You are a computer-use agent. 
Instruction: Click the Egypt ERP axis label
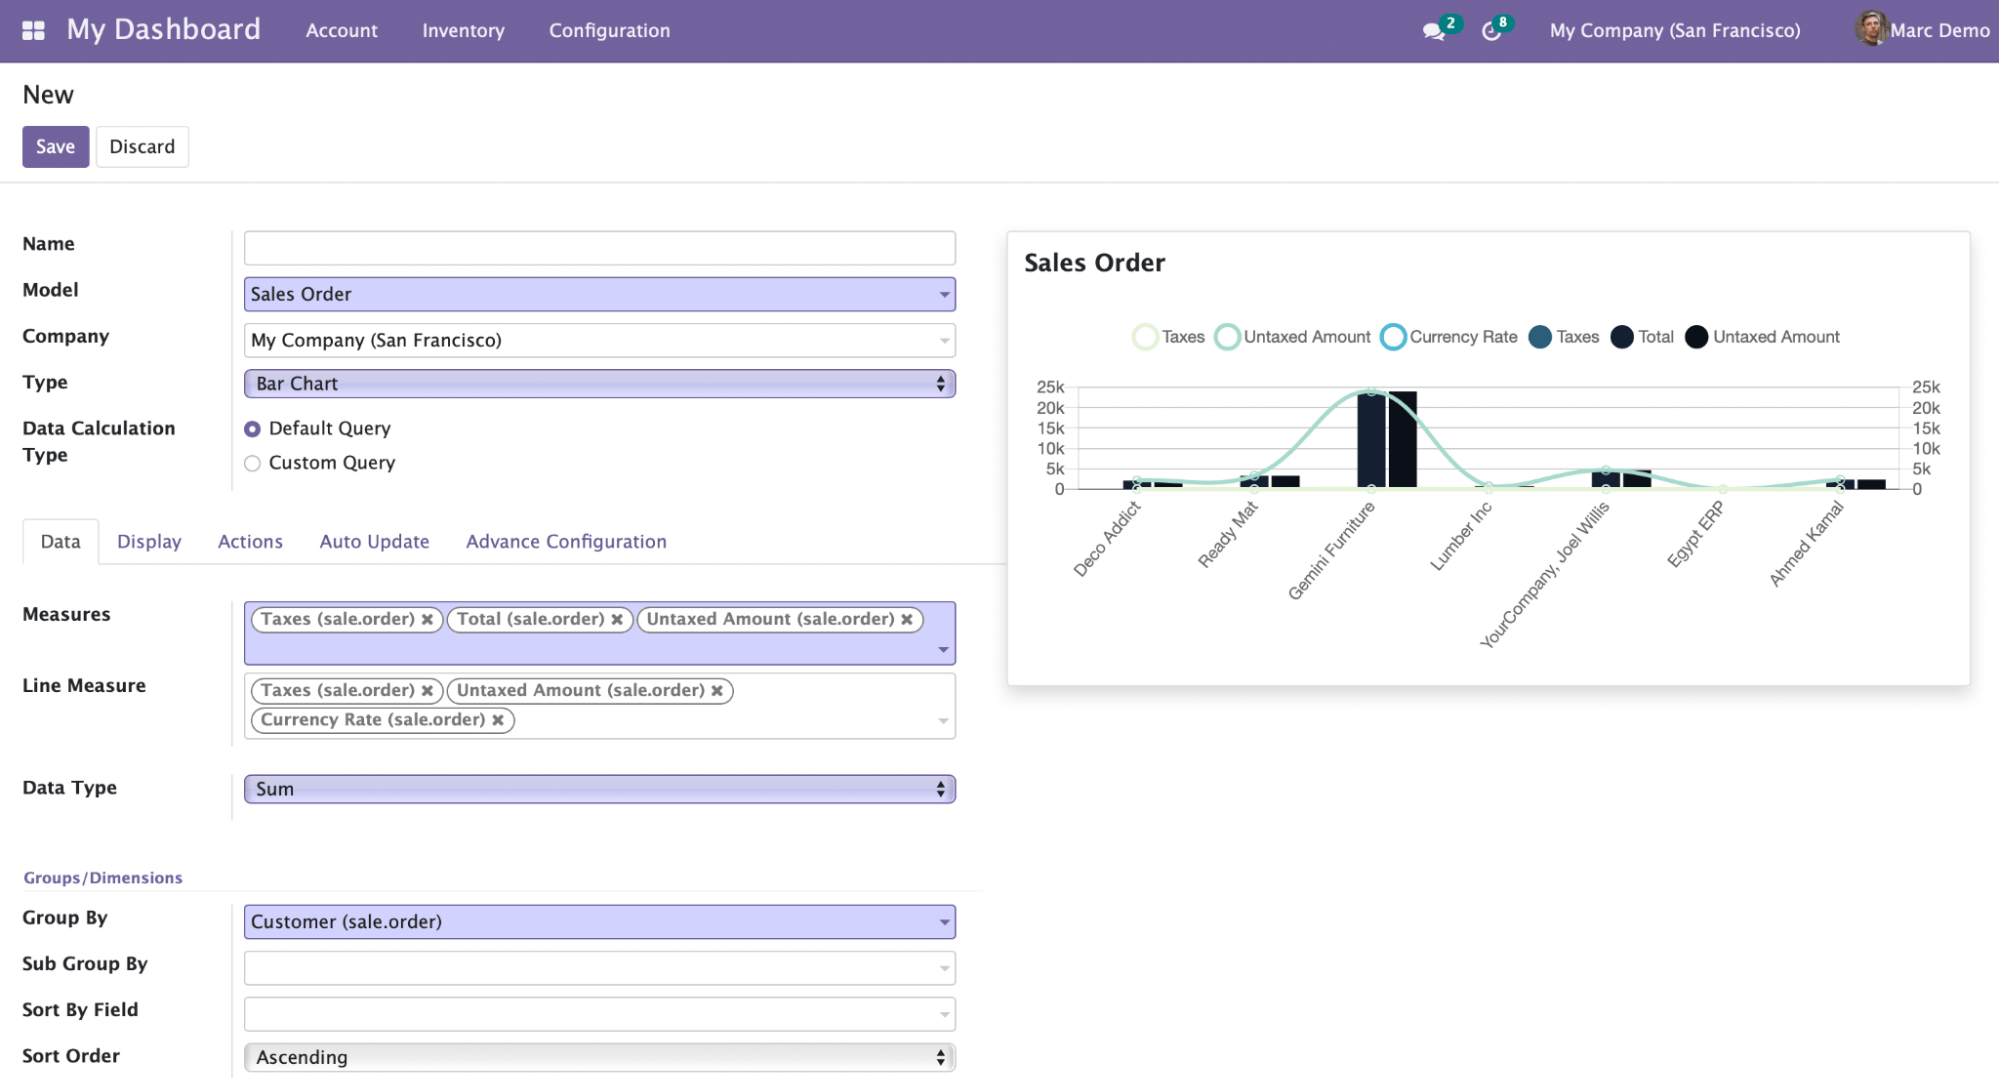coord(1695,534)
